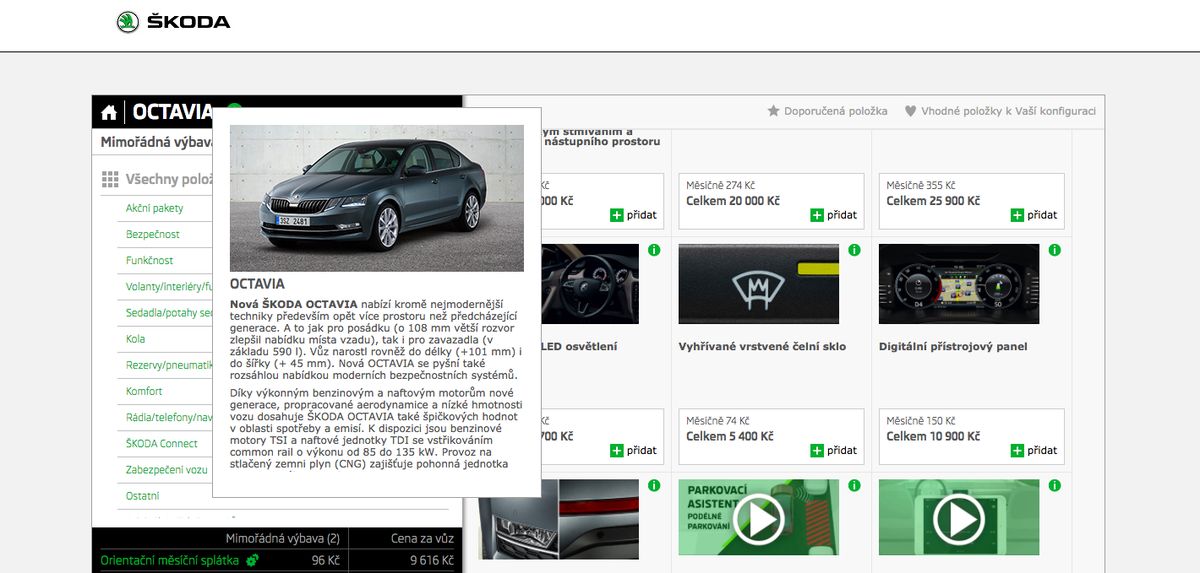Image resolution: width=1200 pixels, height=573 pixels.
Task: Click přidat label on 10 900 Kč card
Action: pos(1042,450)
